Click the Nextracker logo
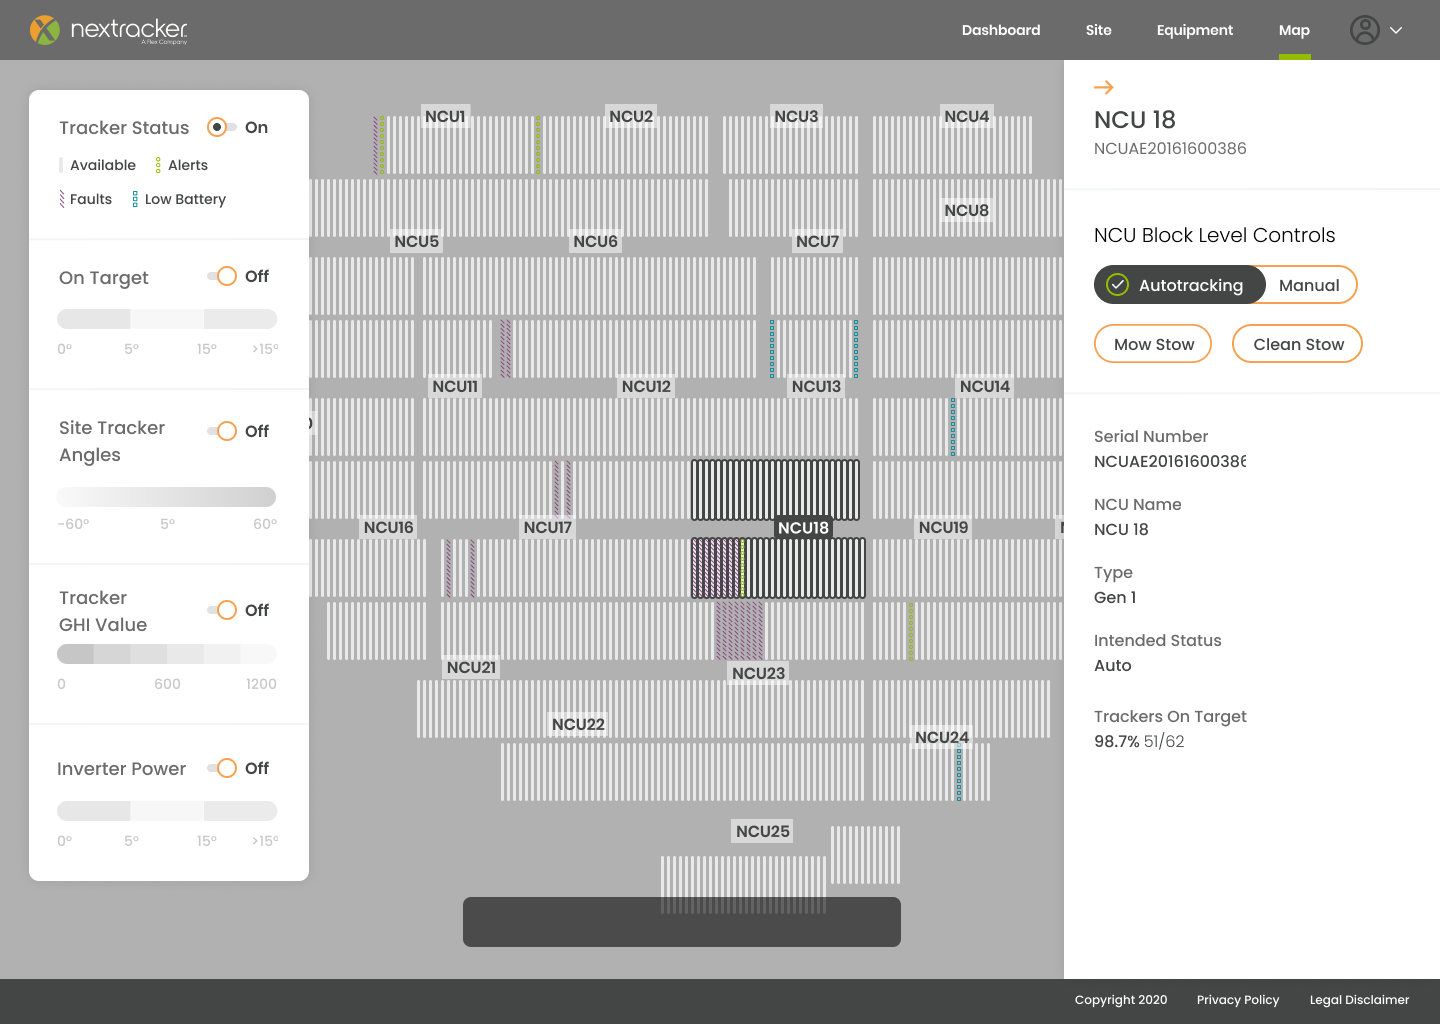The height and width of the screenshot is (1024, 1440). [108, 30]
